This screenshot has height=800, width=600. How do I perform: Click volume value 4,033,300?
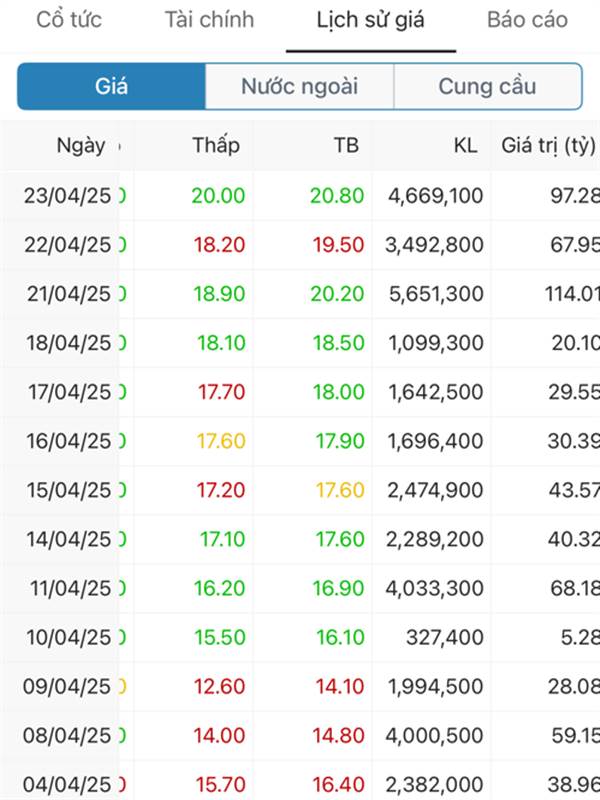[x=434, y=588]
